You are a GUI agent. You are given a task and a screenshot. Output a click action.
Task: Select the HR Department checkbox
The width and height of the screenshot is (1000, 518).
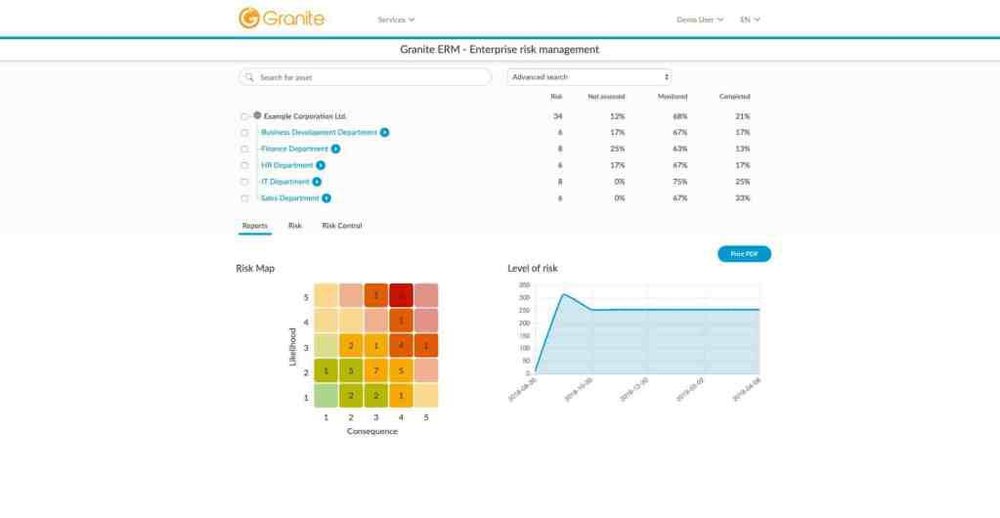(244, 165)
